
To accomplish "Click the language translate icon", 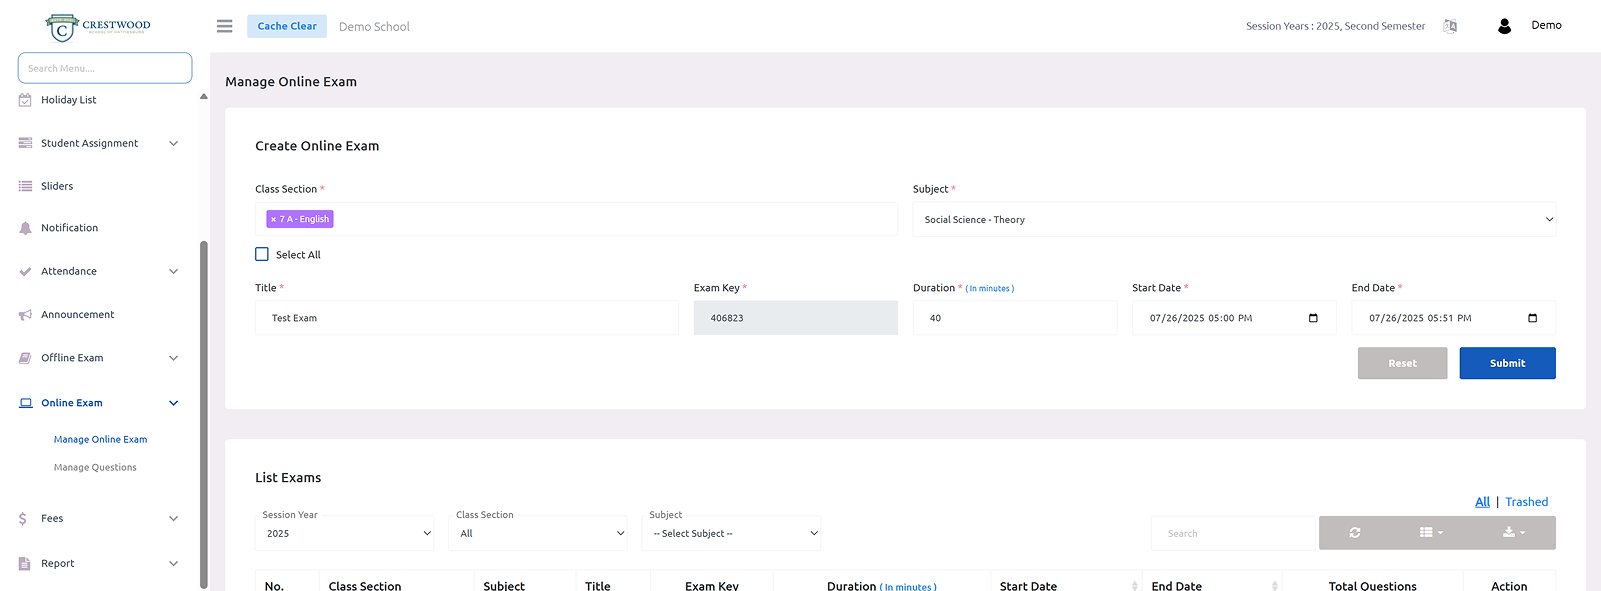I will click(1450, 26).
